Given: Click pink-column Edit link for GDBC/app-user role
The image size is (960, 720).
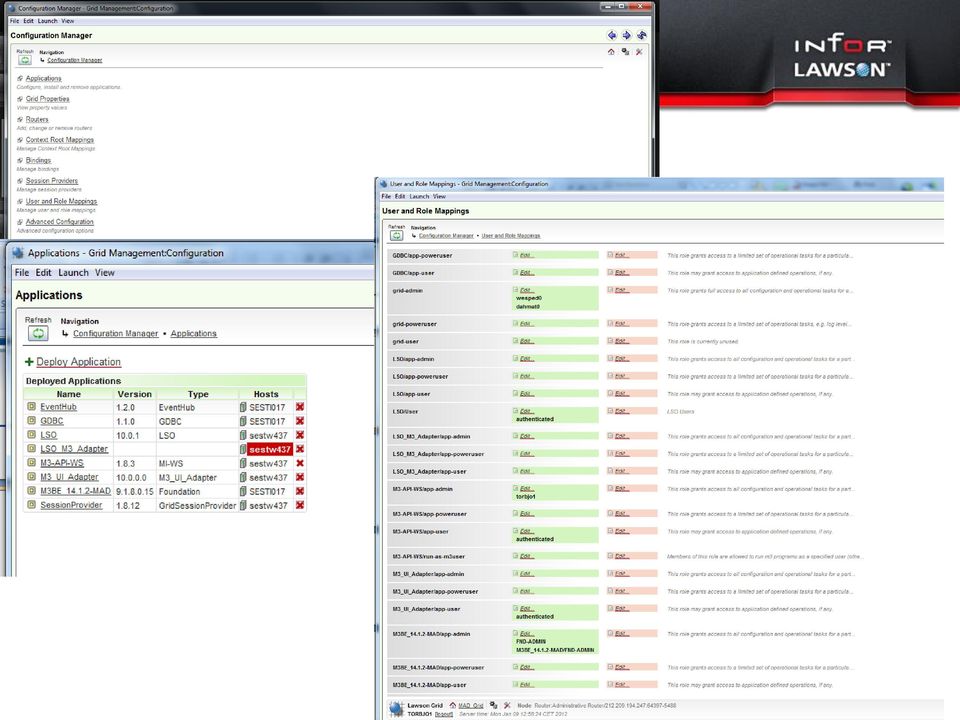Looking at the screenshot, I should tap(621, 272).
